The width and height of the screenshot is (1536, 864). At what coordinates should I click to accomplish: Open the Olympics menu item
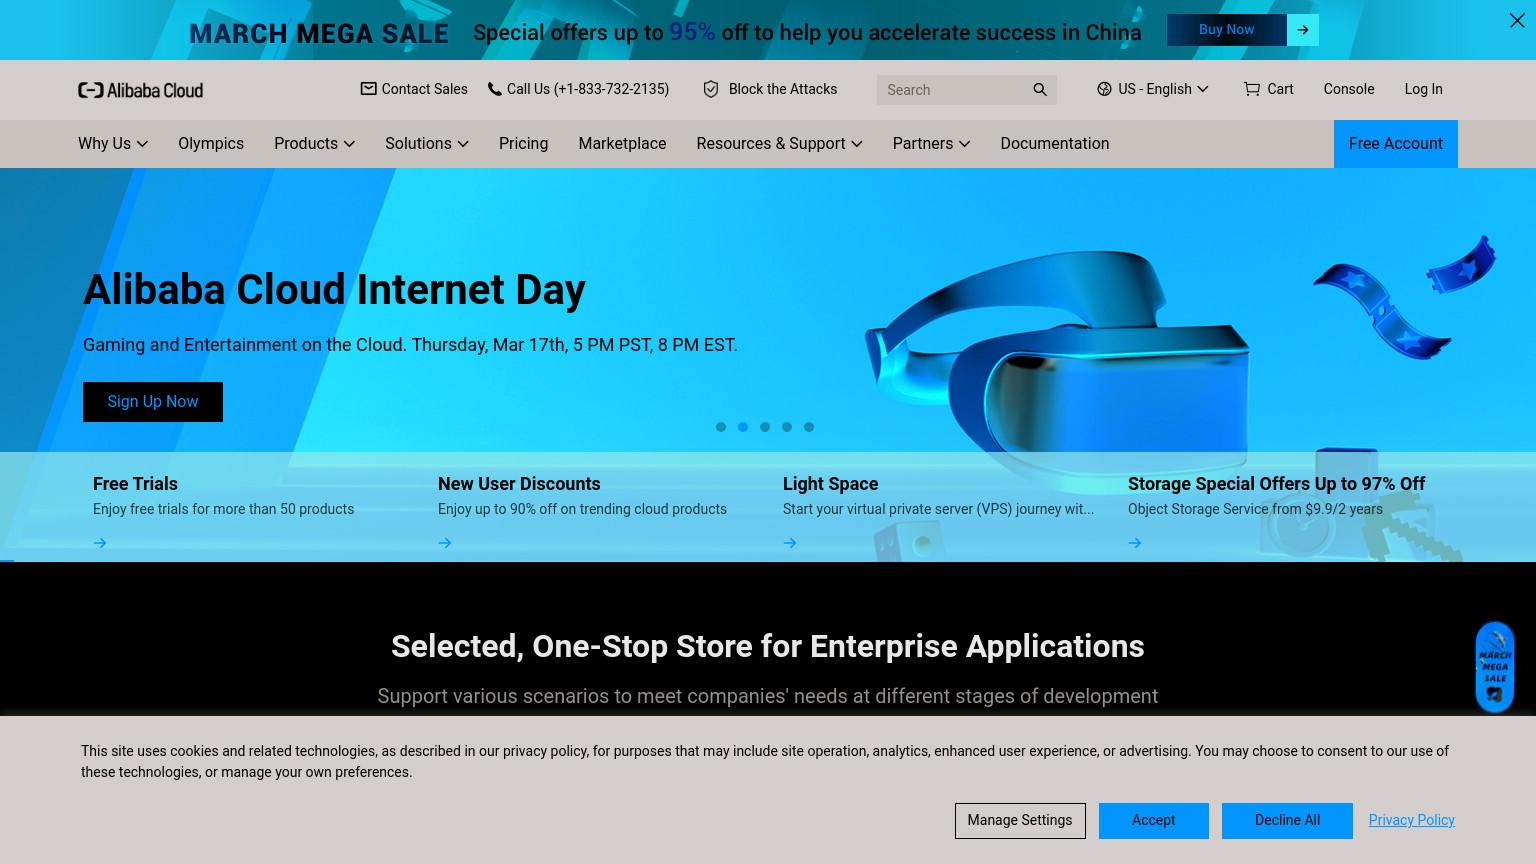pos(211,144)
